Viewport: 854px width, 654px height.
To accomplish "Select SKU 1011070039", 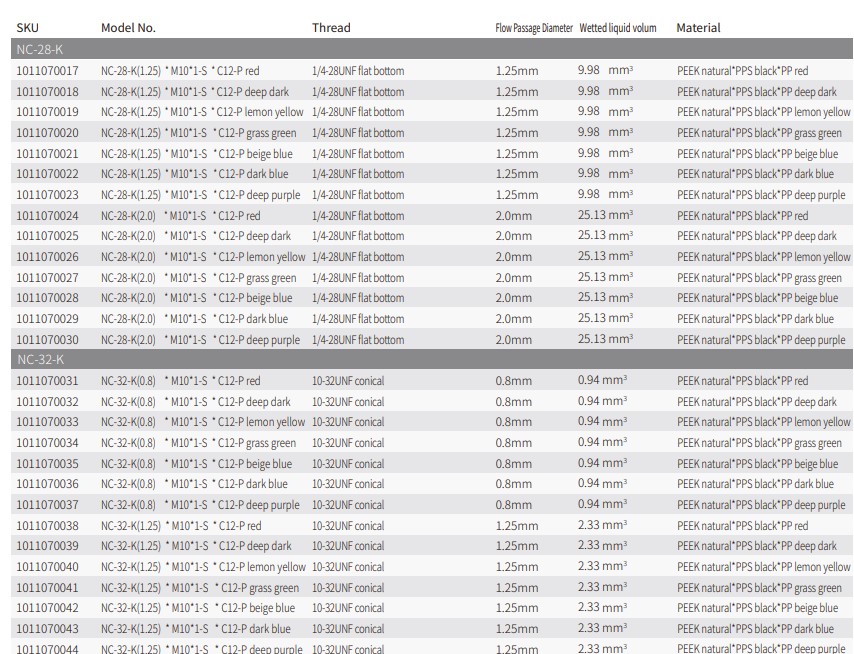I will (x=47, y=546).
